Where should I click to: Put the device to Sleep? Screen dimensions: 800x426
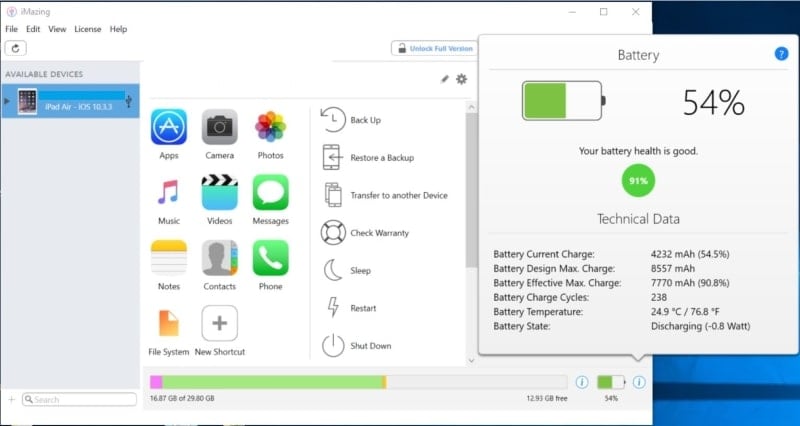[347, 271]
